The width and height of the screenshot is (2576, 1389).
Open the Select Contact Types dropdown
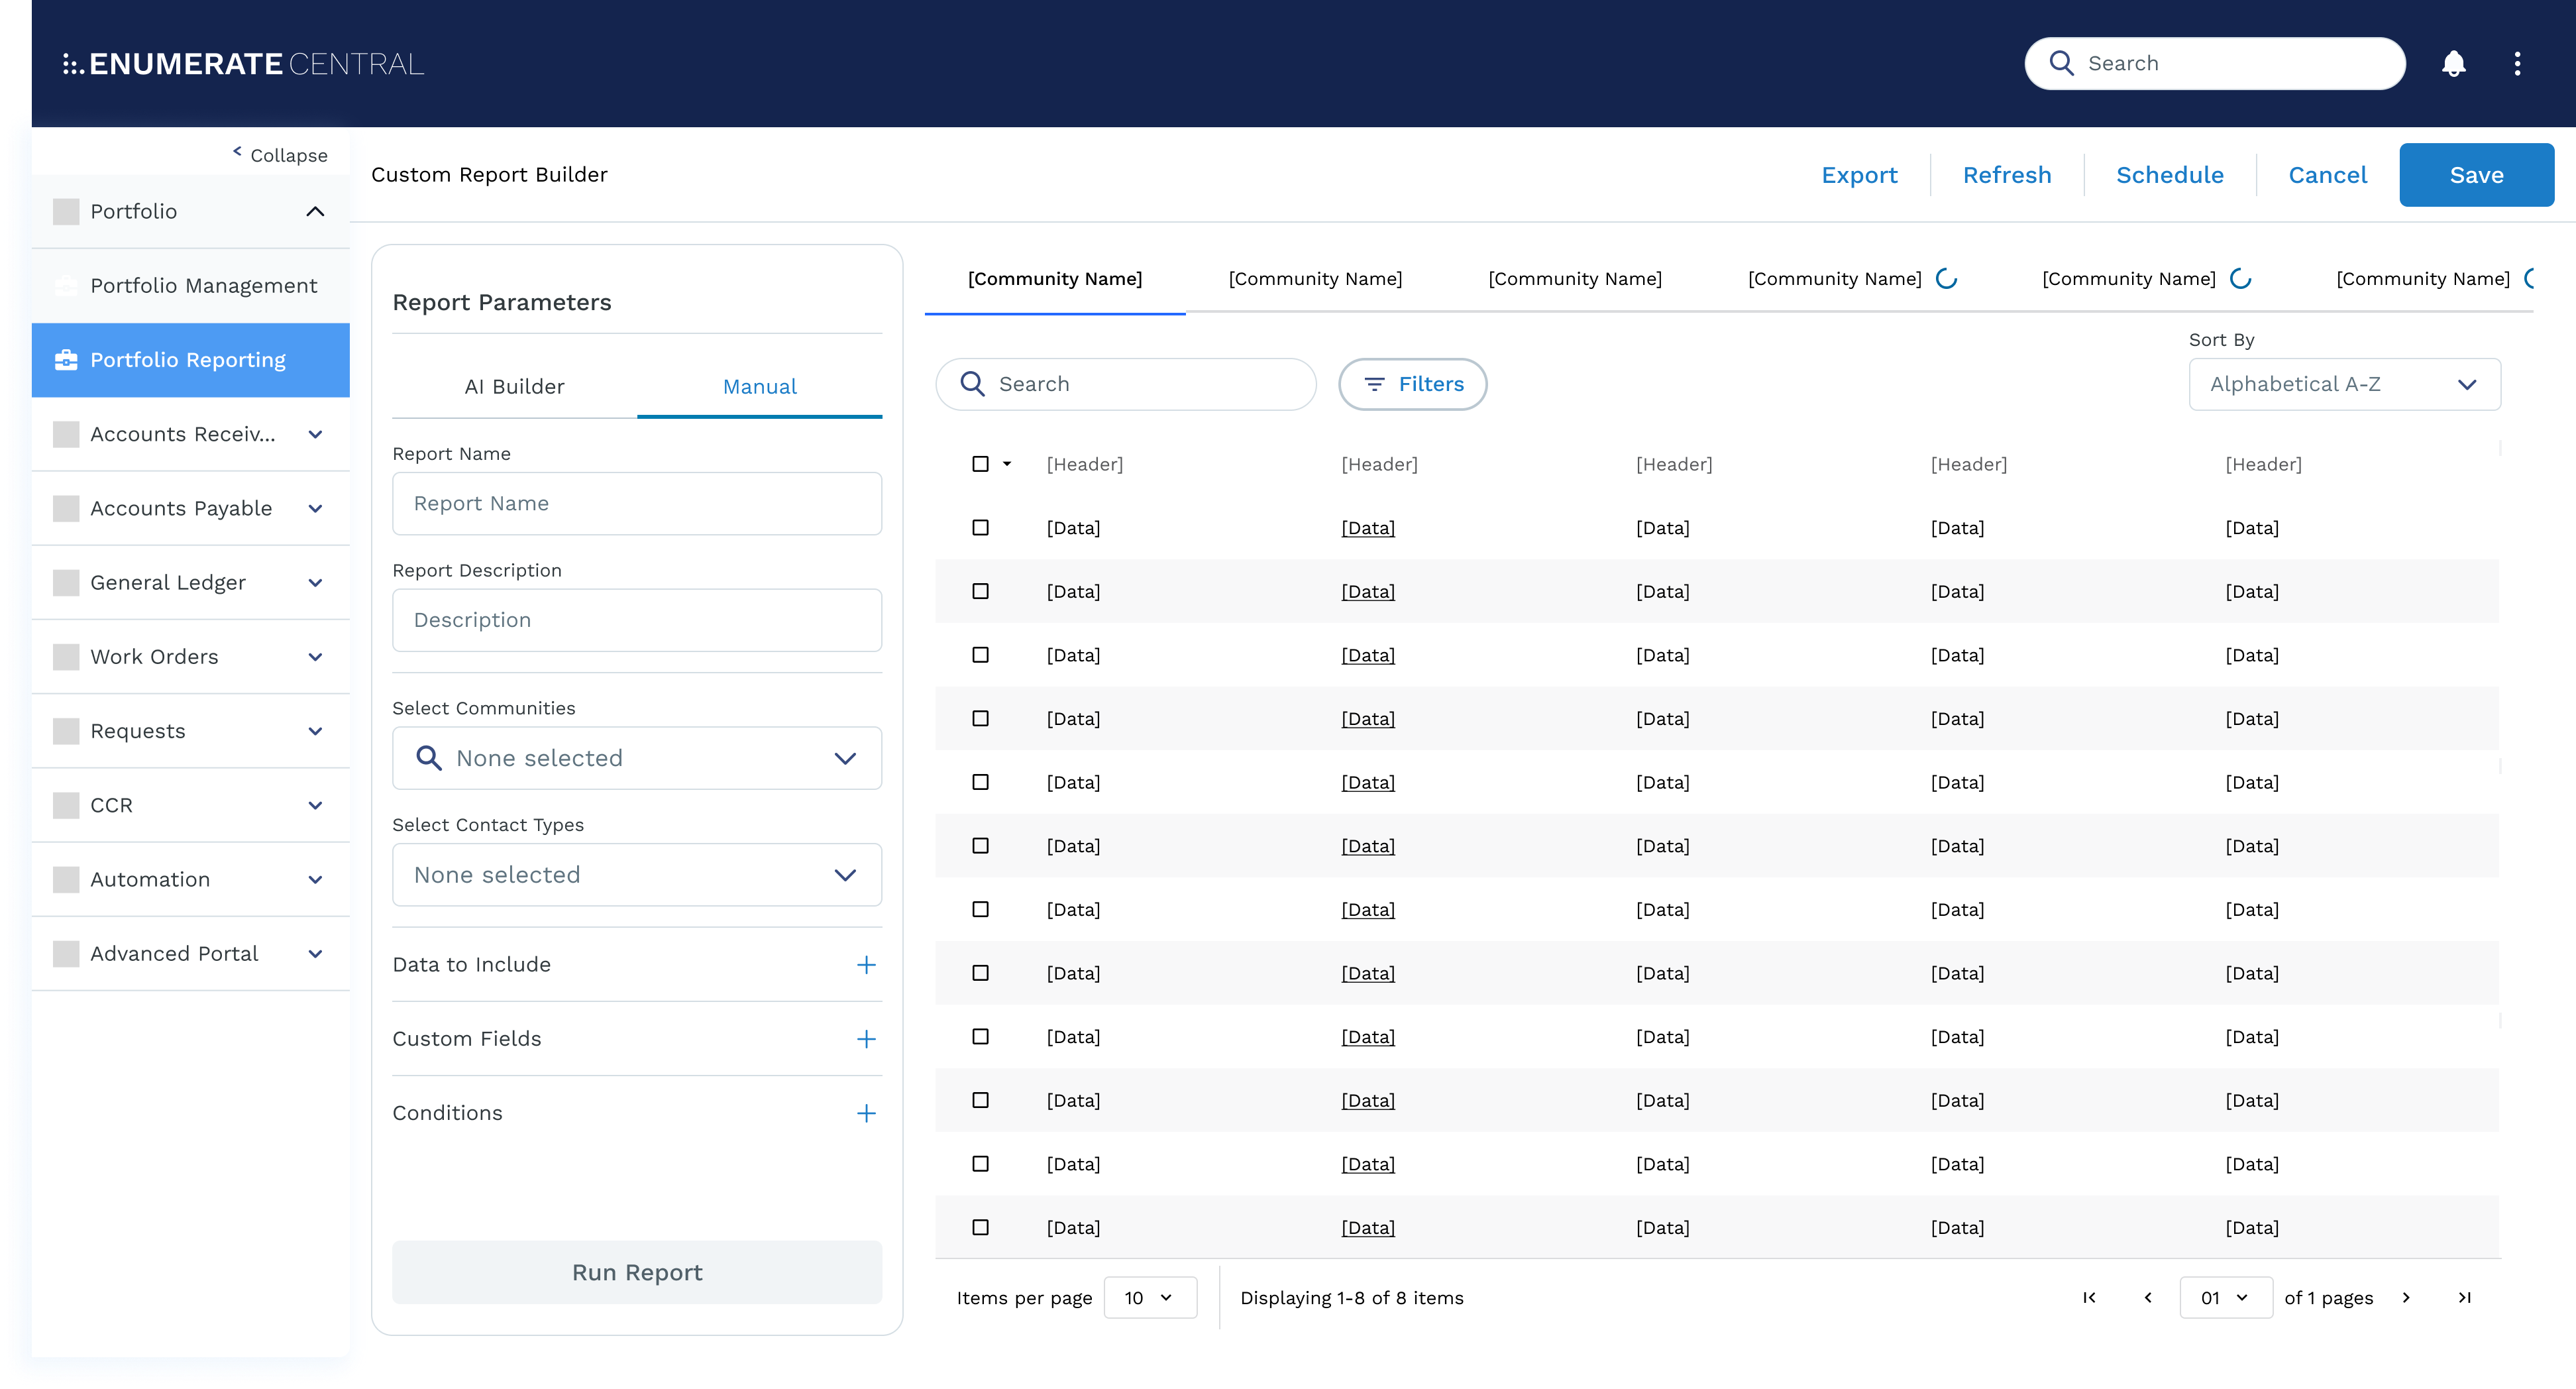(x=637, y=875)
